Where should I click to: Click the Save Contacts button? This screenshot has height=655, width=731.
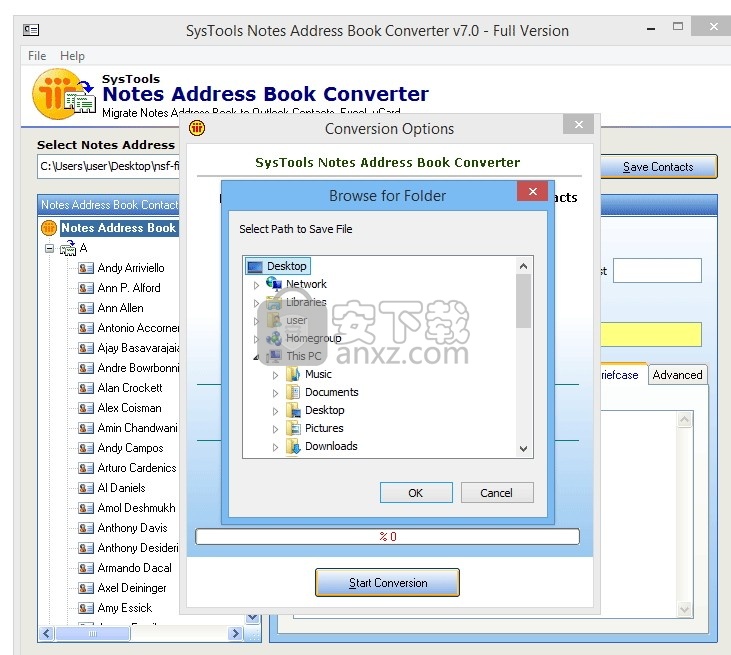pyautogui.click(x=658, y=167)
